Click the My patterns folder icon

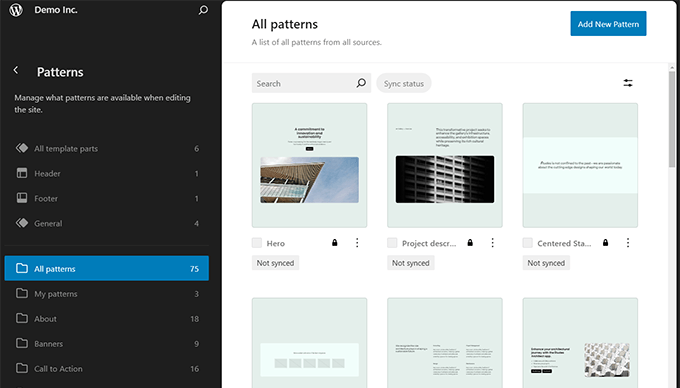click(22, 293)
